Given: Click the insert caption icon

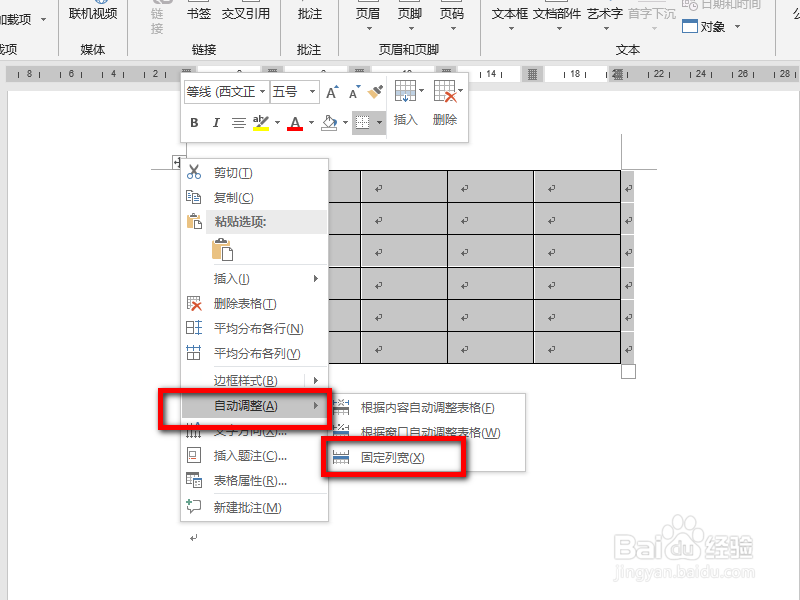Looking at the screenshot, I should click(194, 455).
